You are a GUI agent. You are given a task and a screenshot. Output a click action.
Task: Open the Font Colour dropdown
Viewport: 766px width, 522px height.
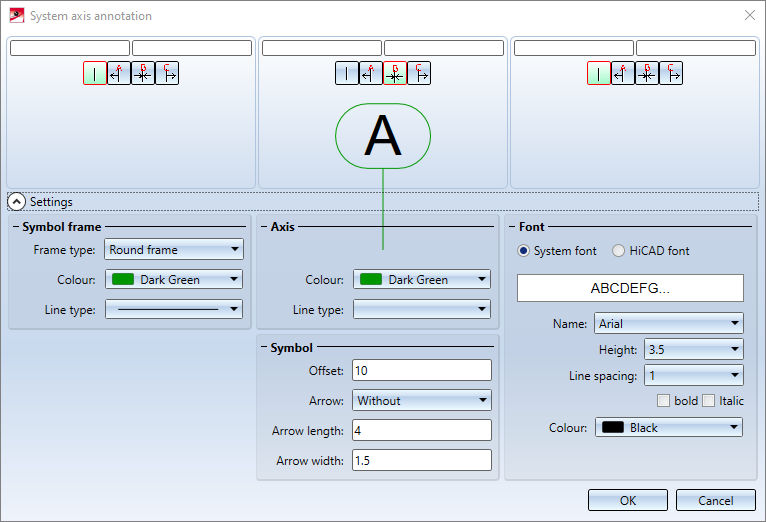(669, 427)
